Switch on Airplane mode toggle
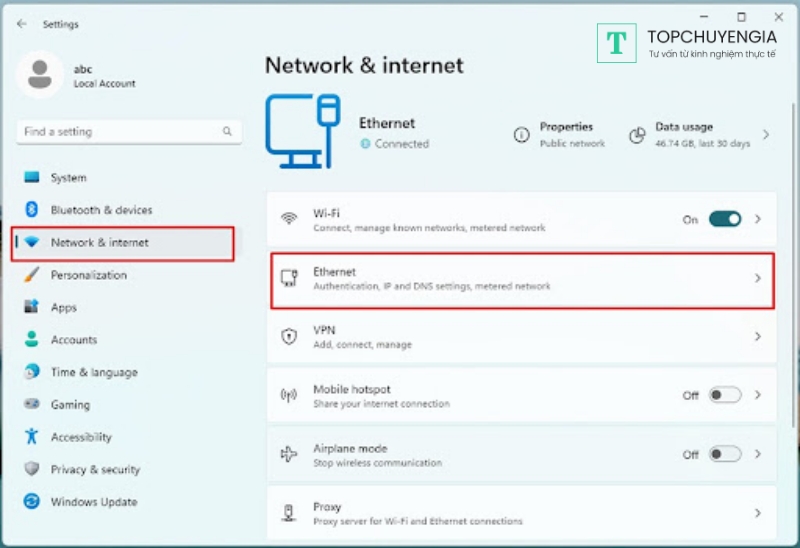This screenshot has width=800, height=548. coord(725,454)
